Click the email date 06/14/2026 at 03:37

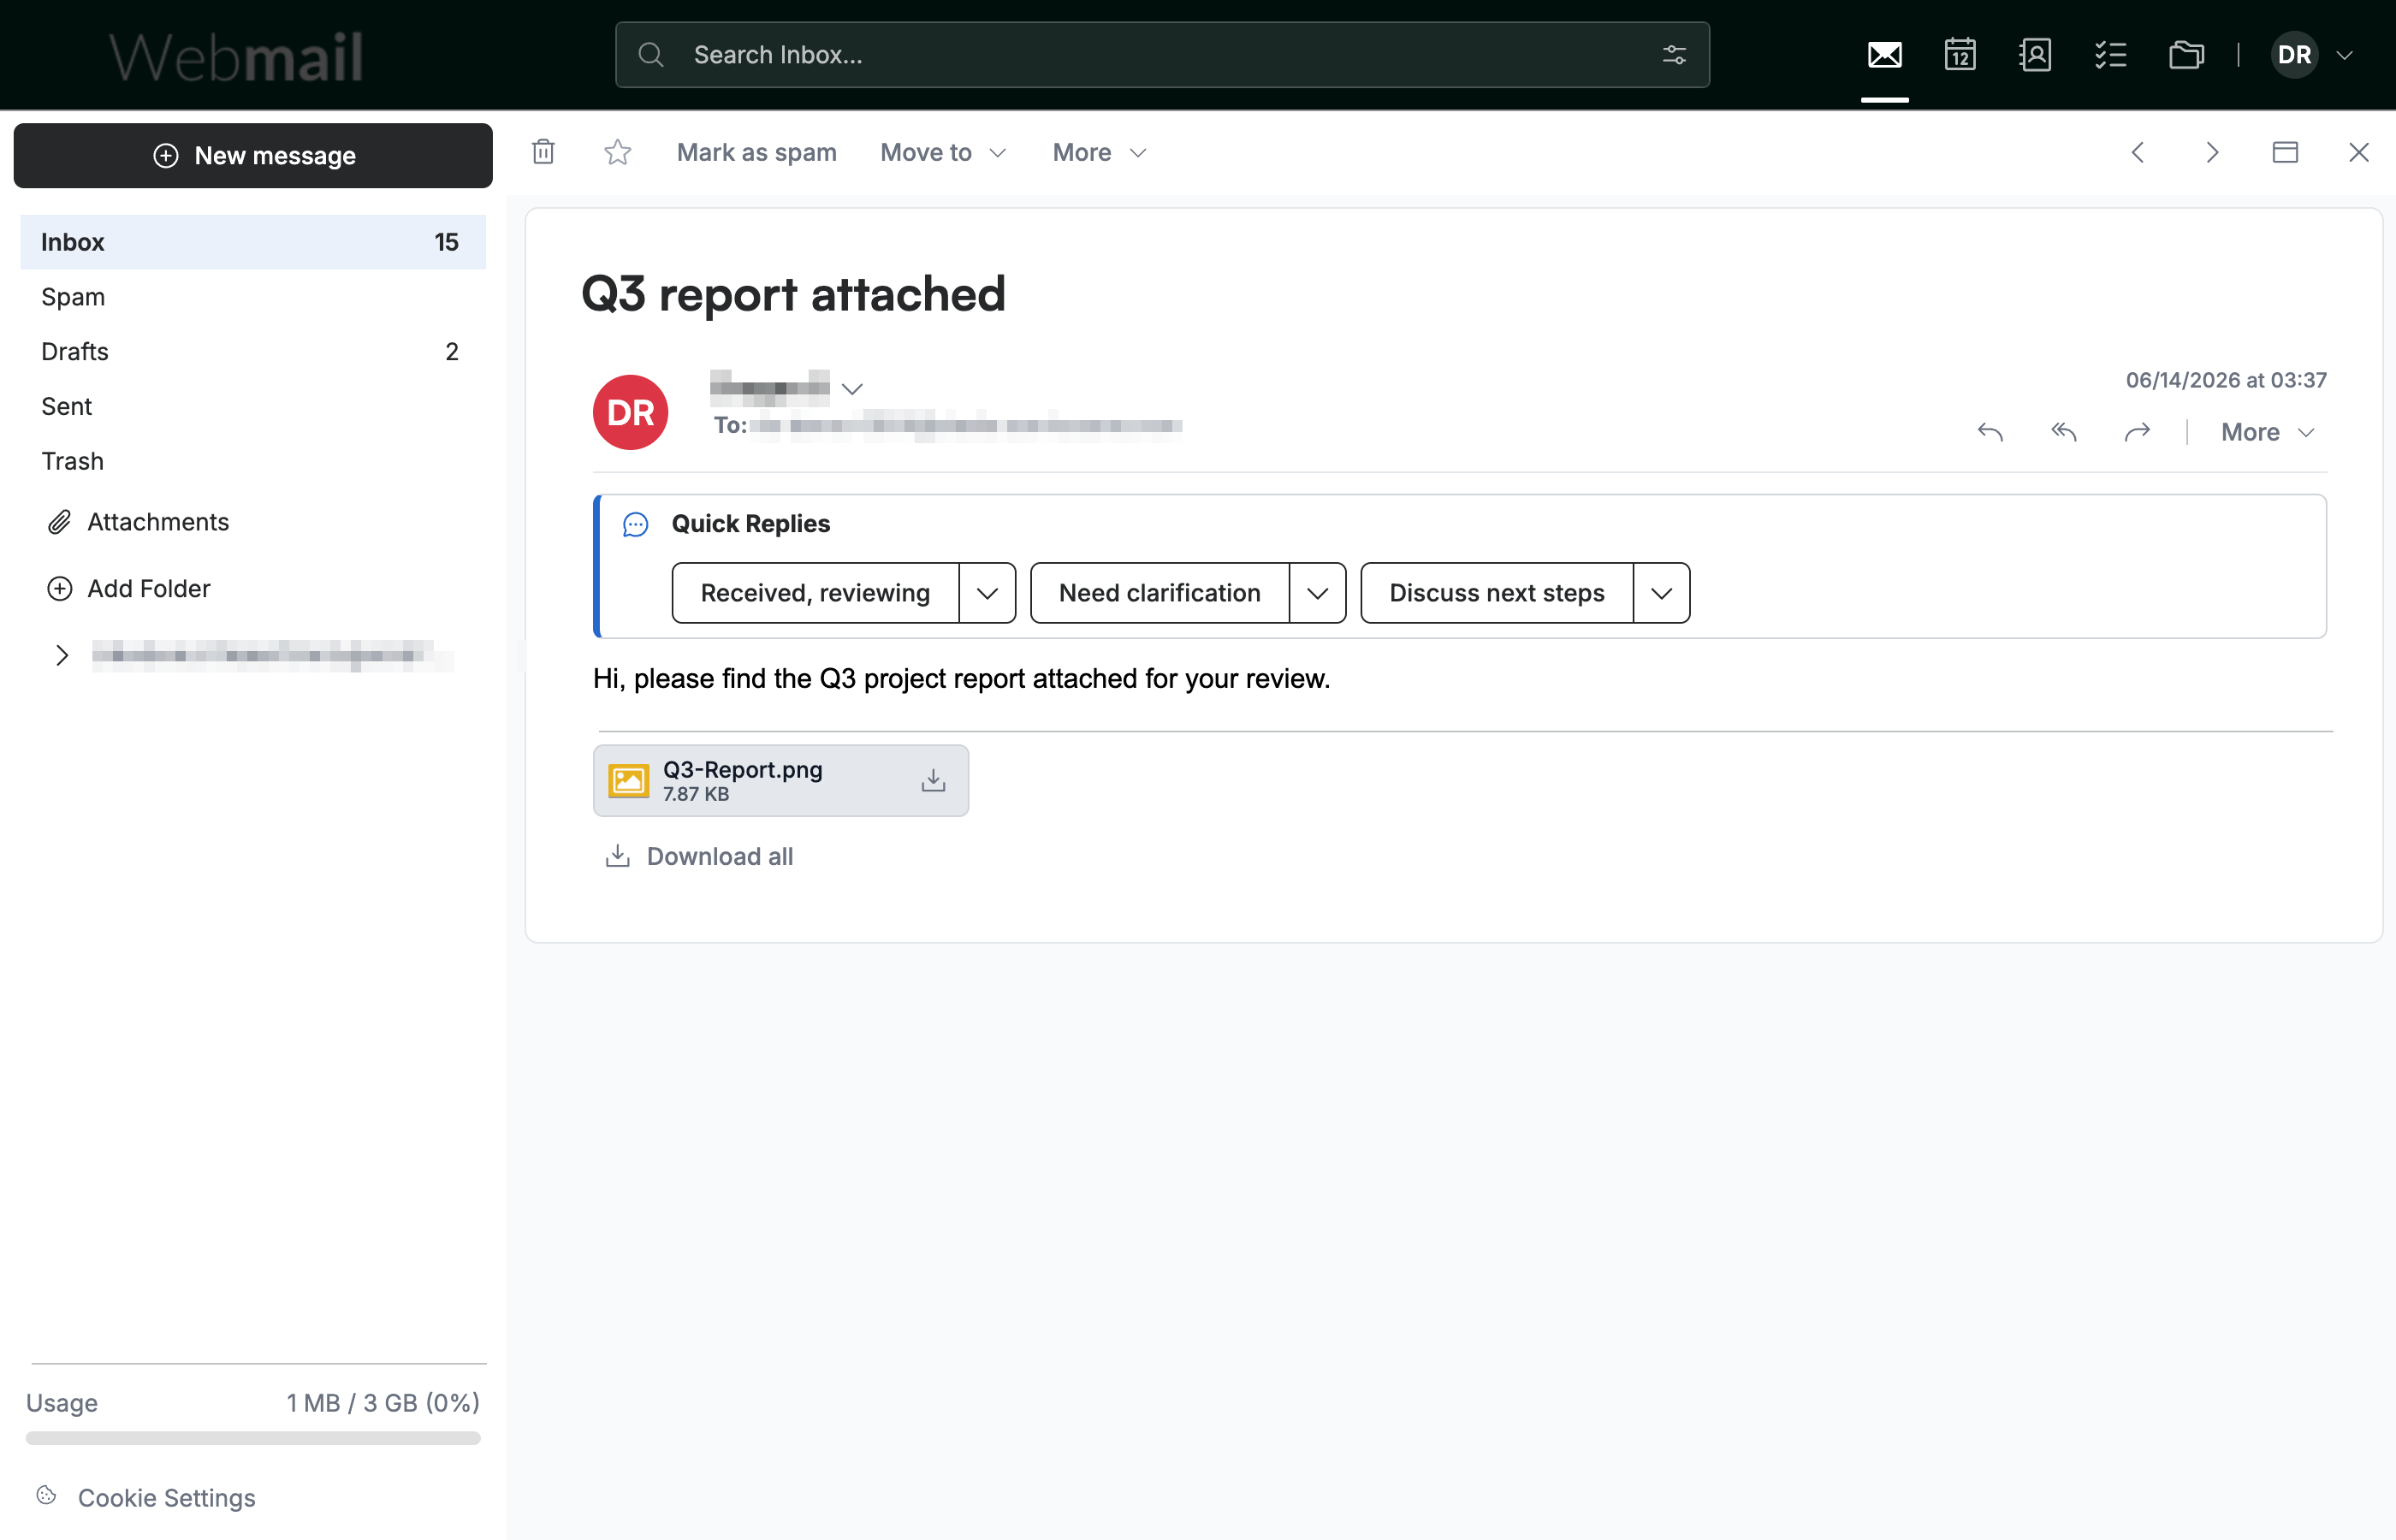(x=2226, y=380)
